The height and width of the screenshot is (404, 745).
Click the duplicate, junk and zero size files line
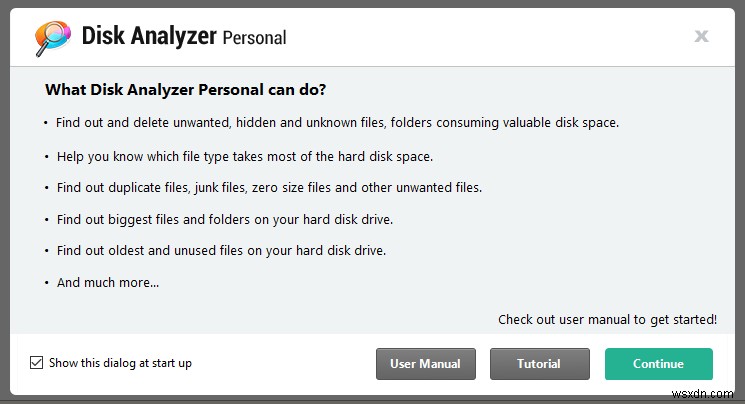pyautogui.click(x=269, y=187)
